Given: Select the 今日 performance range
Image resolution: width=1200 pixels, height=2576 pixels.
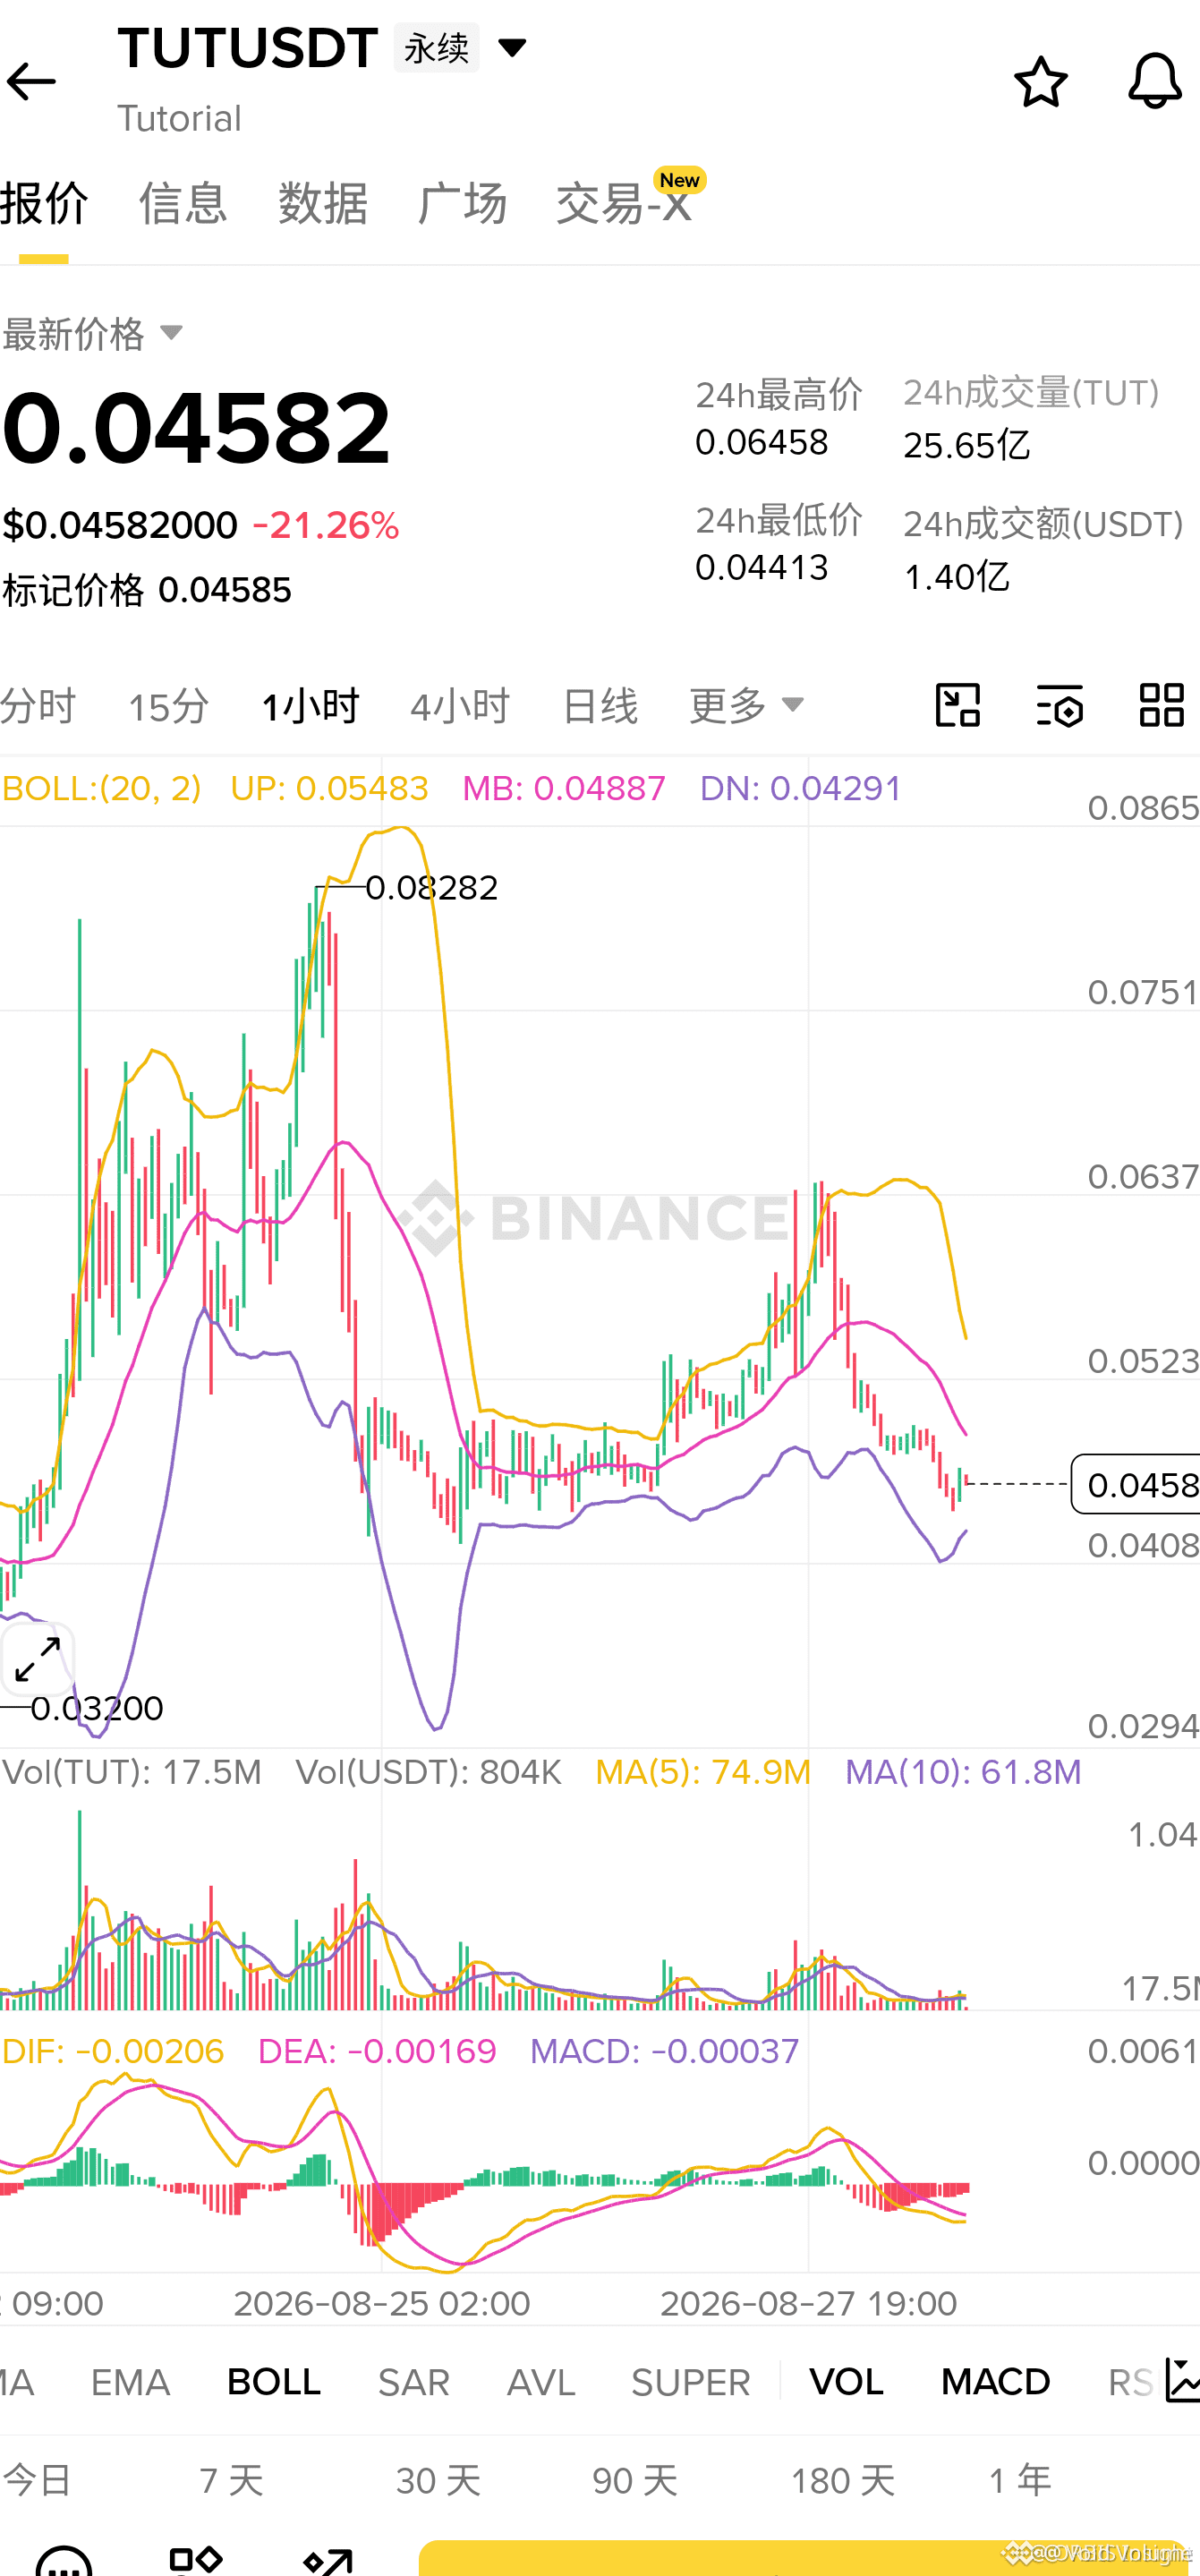Looking at the screenshot, I should pos(37,2481).
